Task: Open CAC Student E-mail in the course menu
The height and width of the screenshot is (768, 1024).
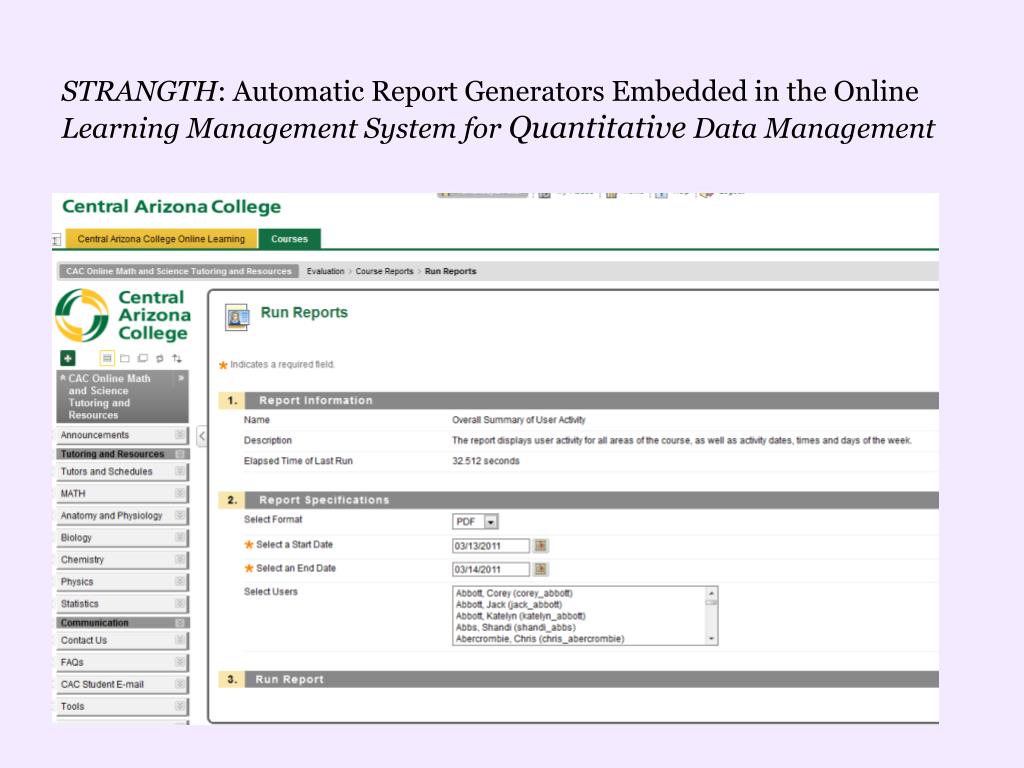Action: 102,684
